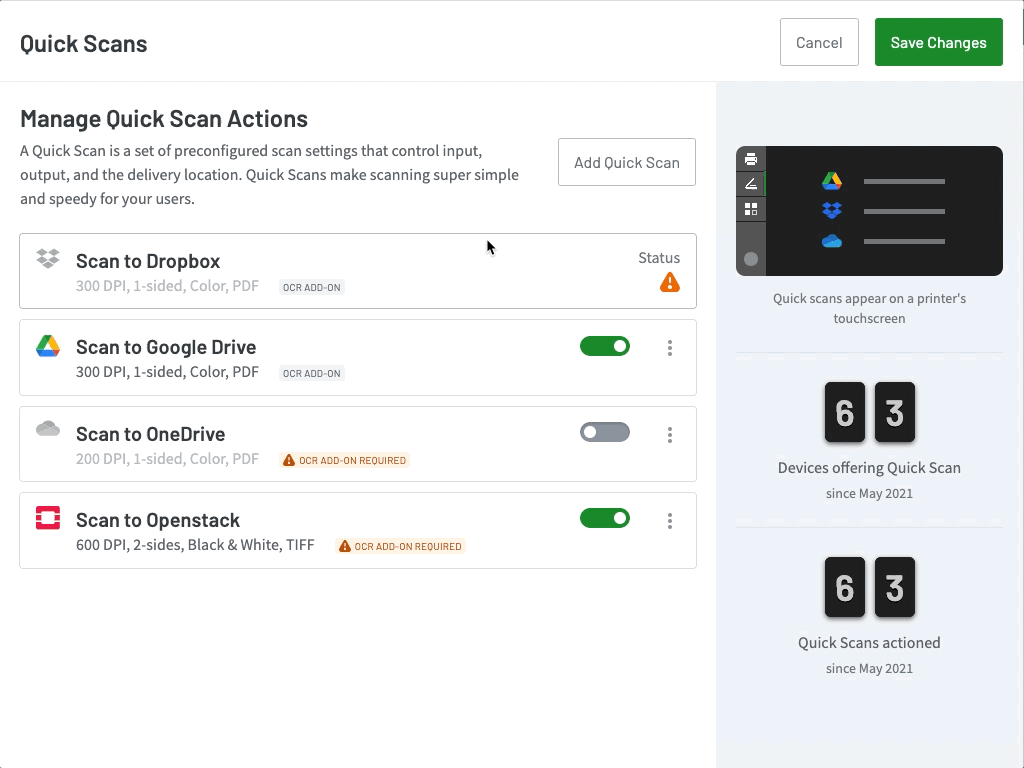The height and width of the screenshot is (768, 1024).
Task: Click the Save Changes button
Action: coord(938,43)
